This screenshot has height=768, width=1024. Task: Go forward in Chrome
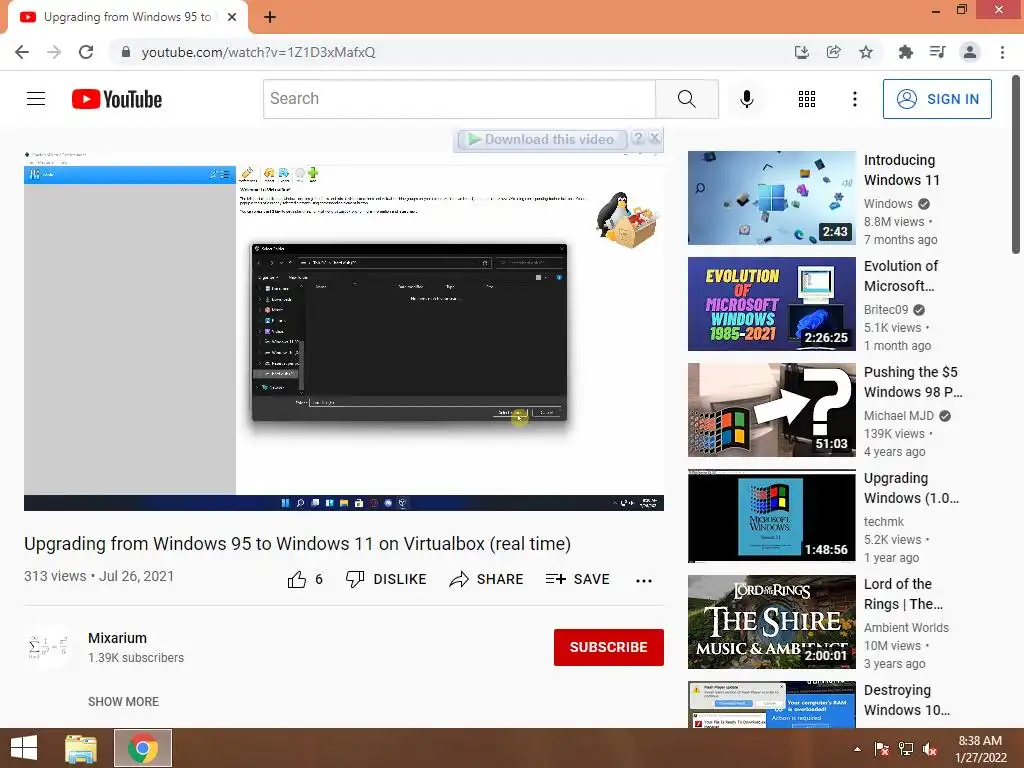tap(54, 52)
